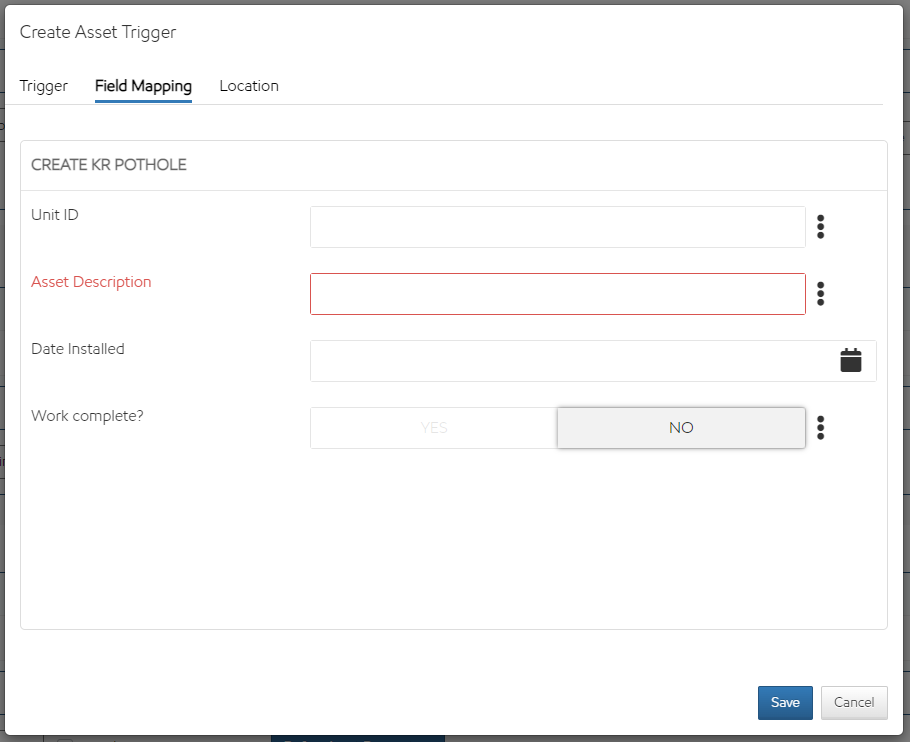Click the Work complete? label

tap(87, 416)
